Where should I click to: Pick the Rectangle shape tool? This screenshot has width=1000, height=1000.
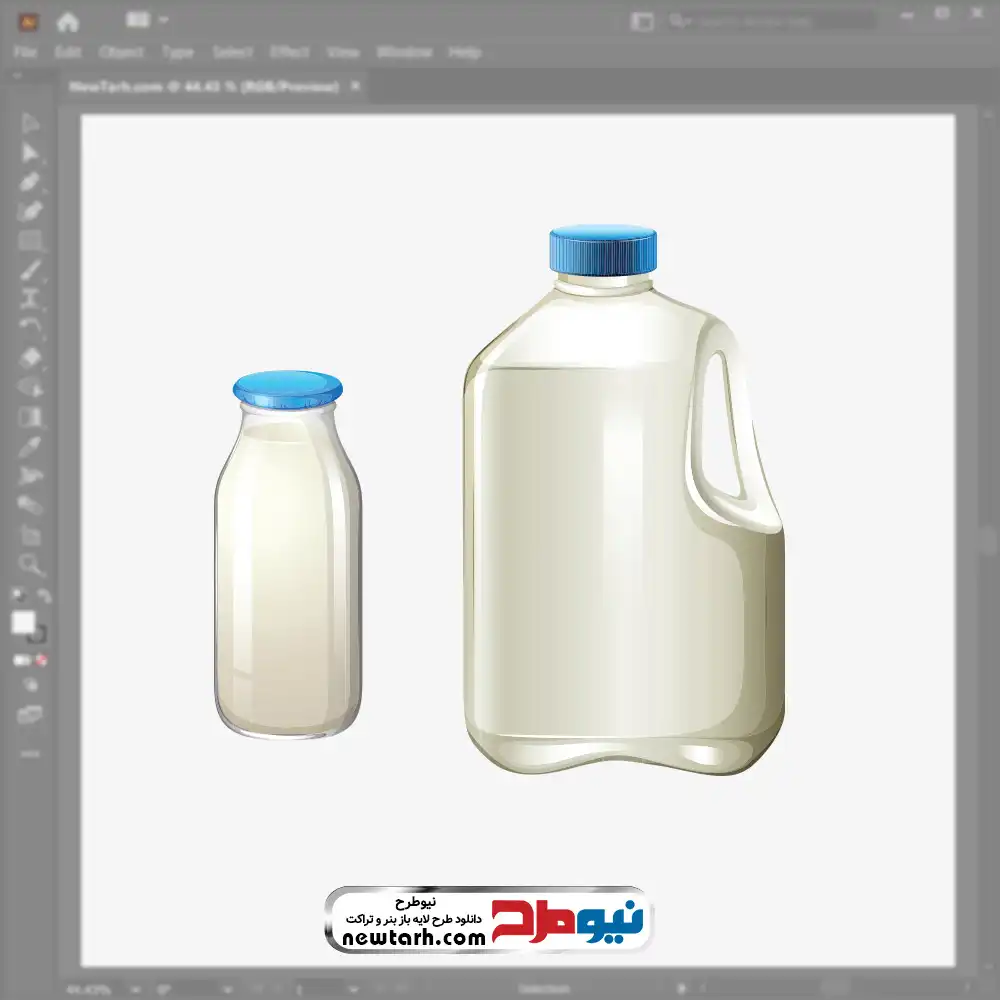[x=30, y=240]
